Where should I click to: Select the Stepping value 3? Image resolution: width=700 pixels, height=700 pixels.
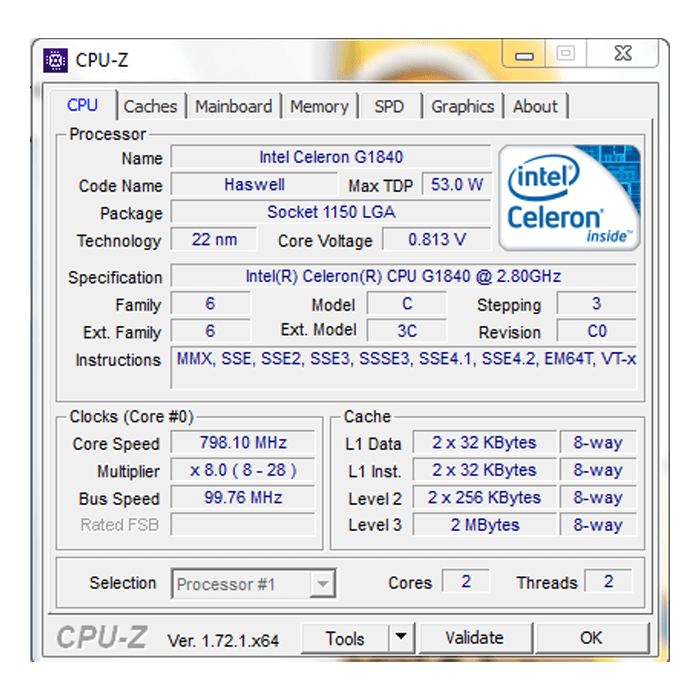pyautogui.click(x=596, y=304)
